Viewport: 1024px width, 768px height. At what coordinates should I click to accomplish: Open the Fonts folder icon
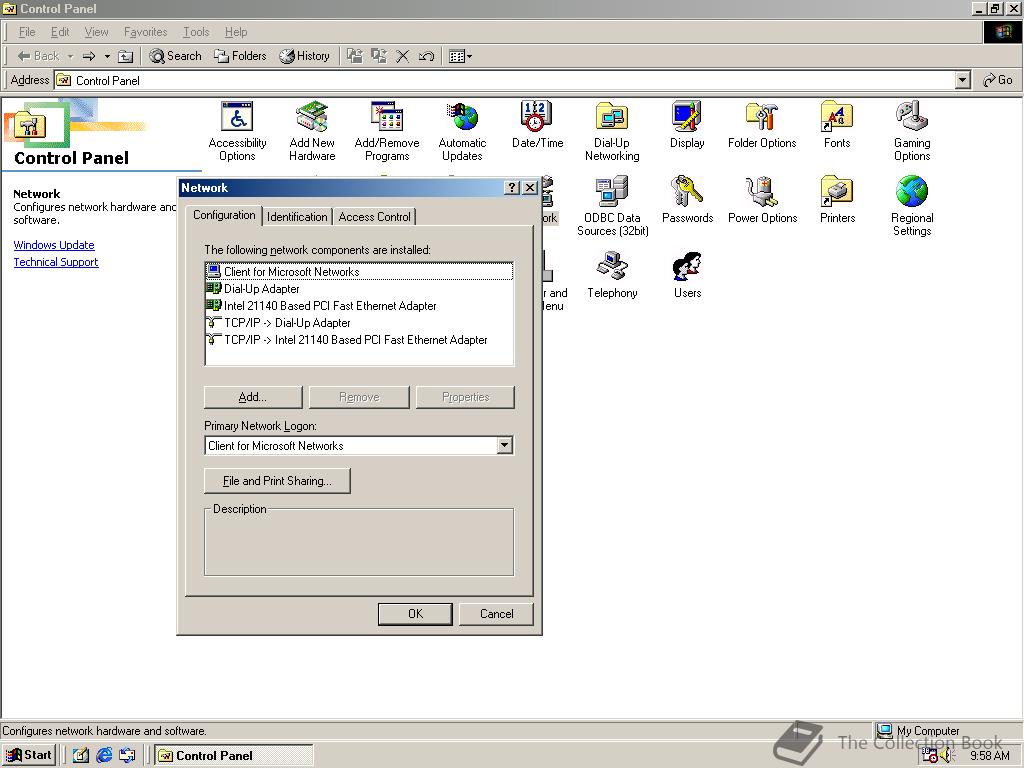pyautogui.click(x=837, y=125)
